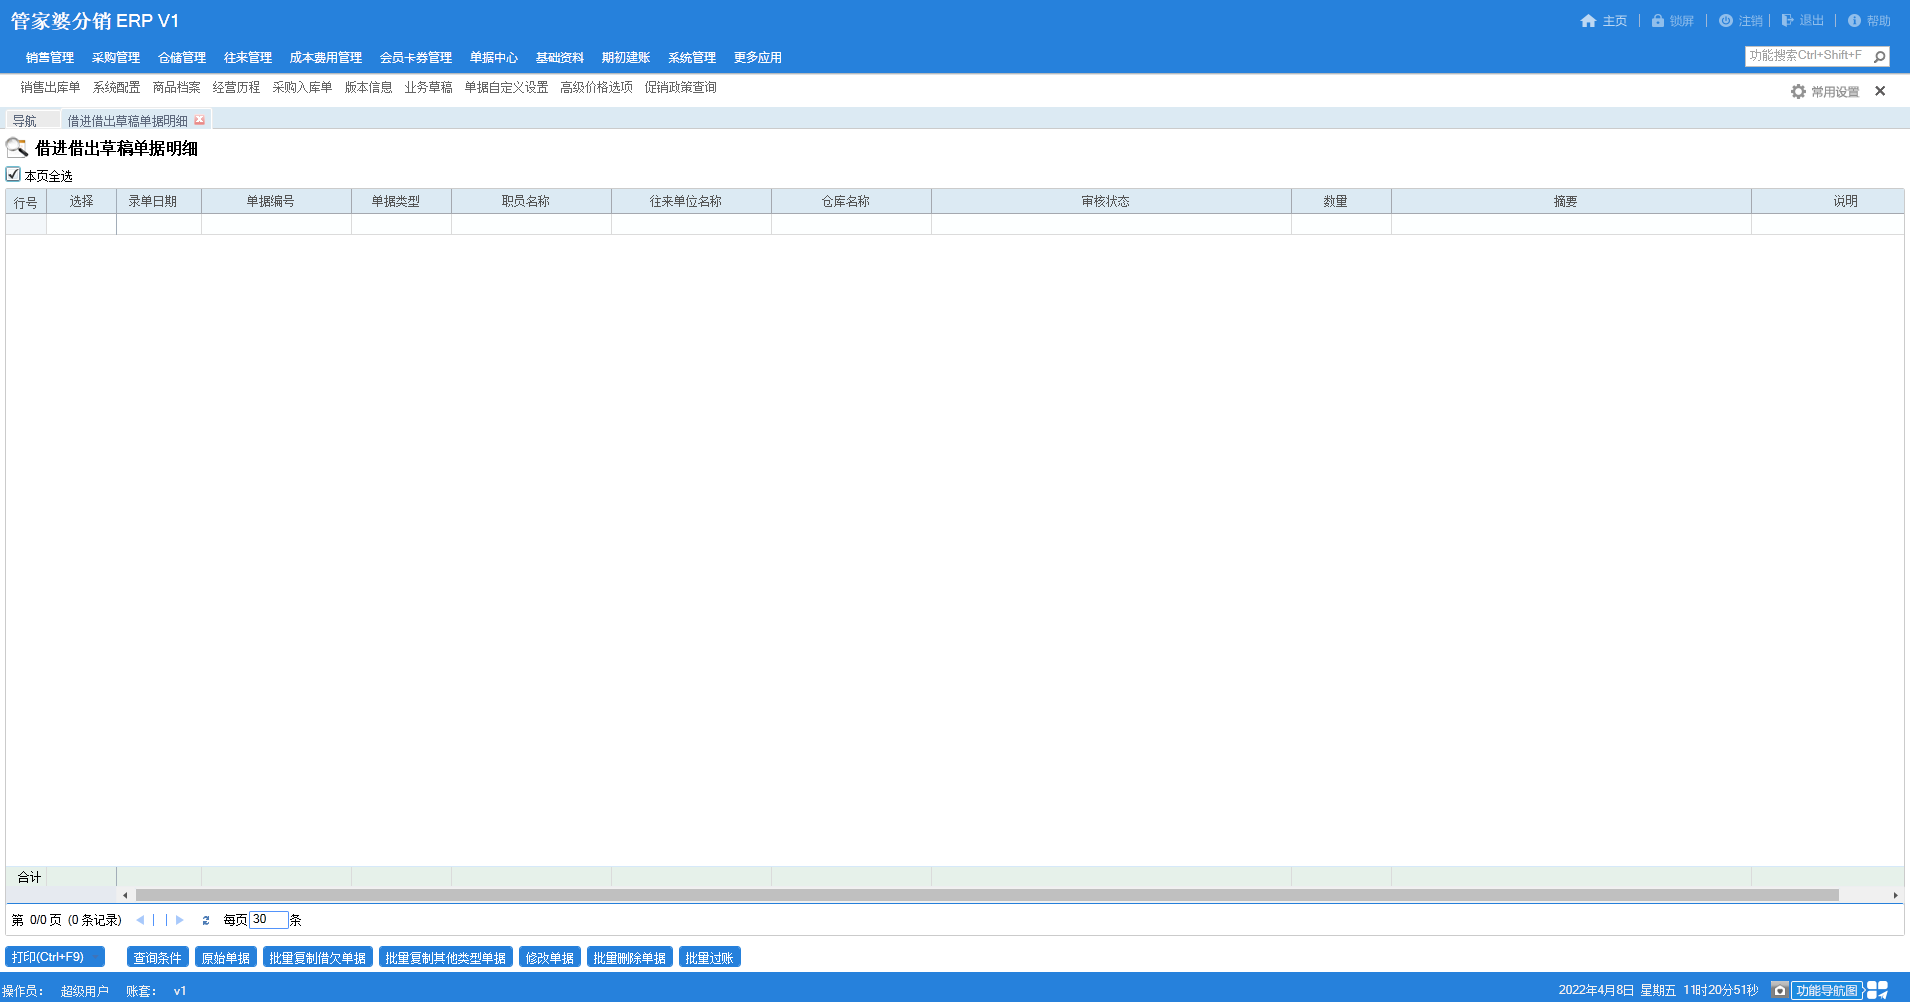Click the 单据类型 column header

click(x=401, y=201)
